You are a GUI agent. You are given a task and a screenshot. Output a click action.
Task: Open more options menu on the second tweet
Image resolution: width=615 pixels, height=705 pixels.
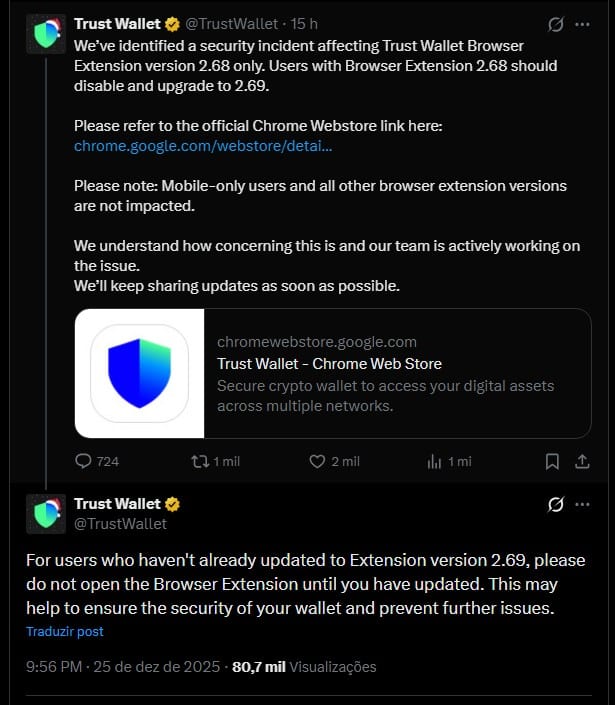pyautogui.click(x=584, y=504)
